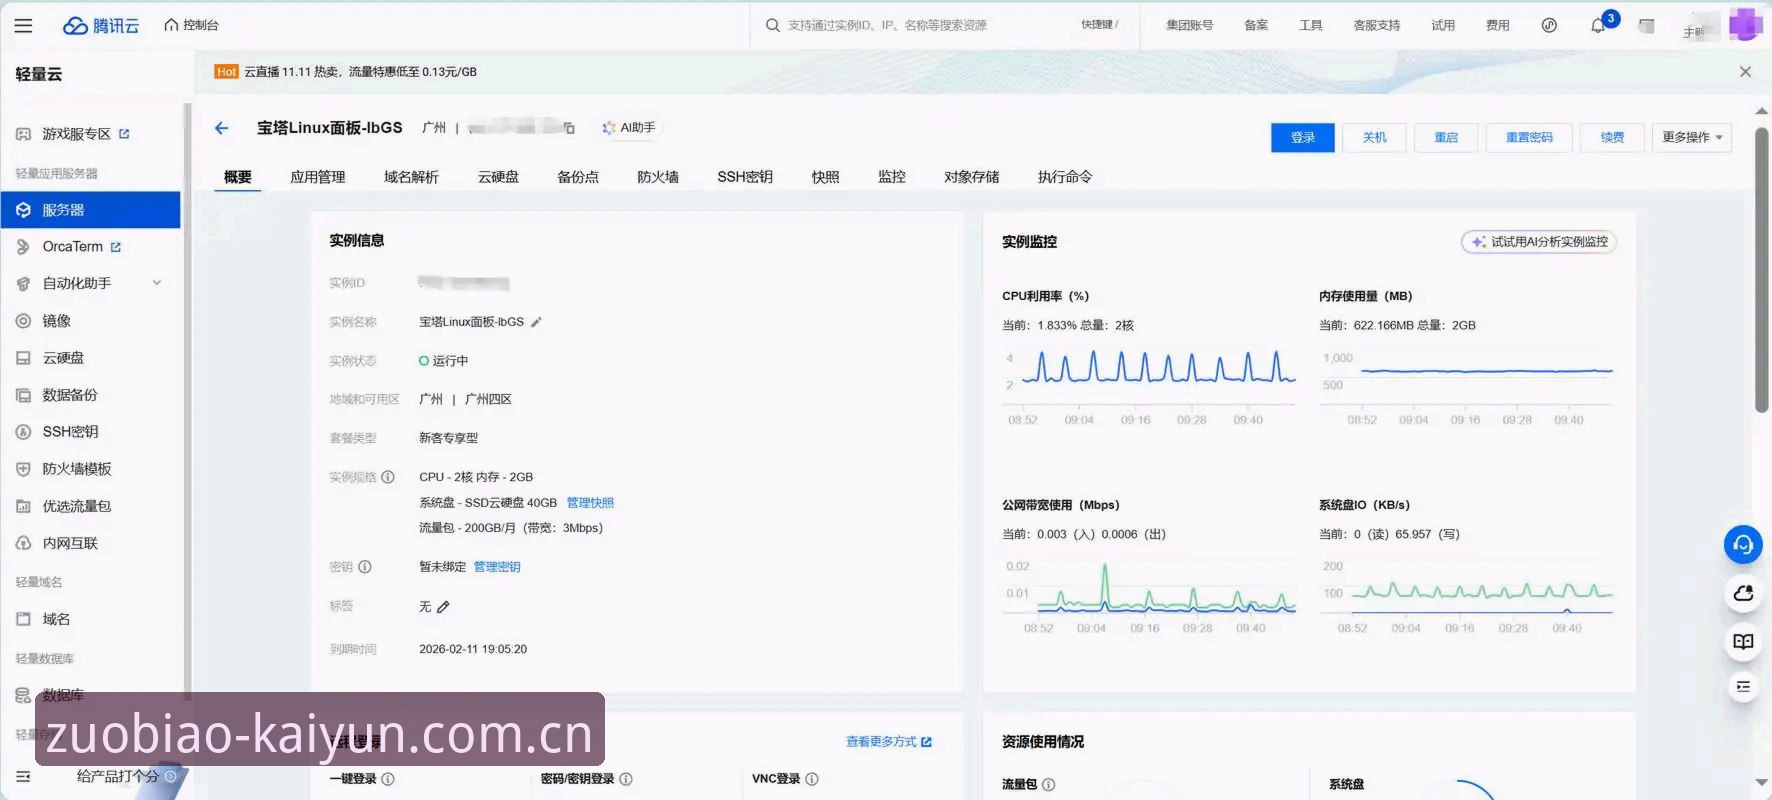Viewport: 1772px width, 800px height.
Task: Switch to the 域名解析 tab
Action: (411, 177)
